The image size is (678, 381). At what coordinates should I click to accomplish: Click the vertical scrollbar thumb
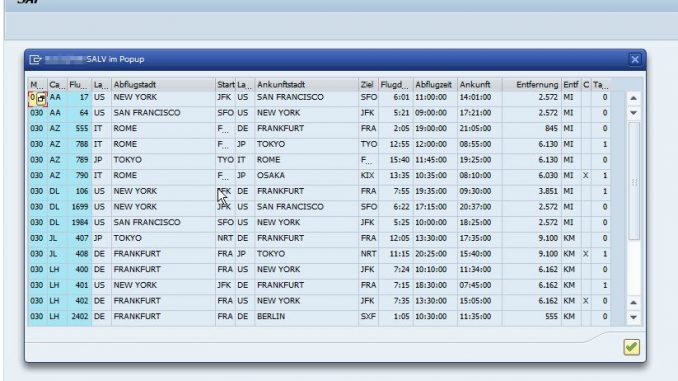coord(634,181)
